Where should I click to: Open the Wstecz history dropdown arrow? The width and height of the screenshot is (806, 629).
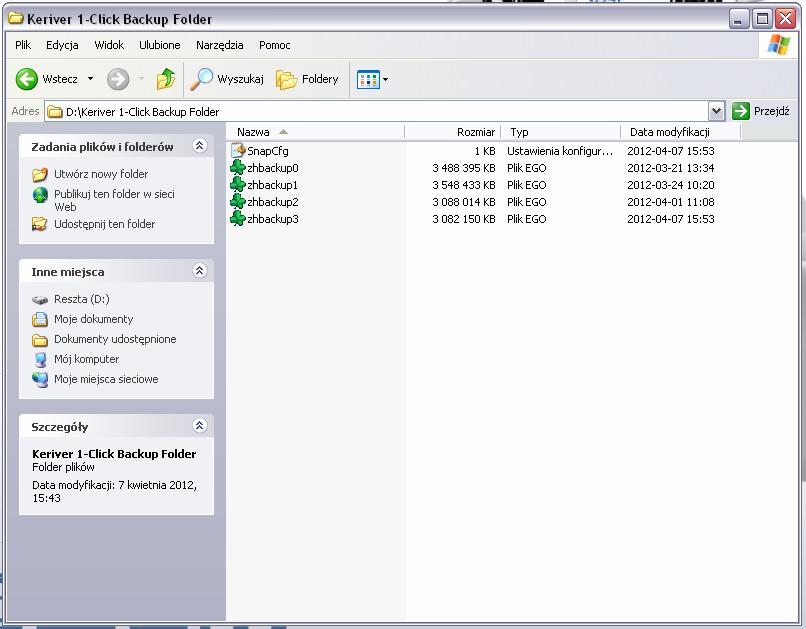pos(90,79)
